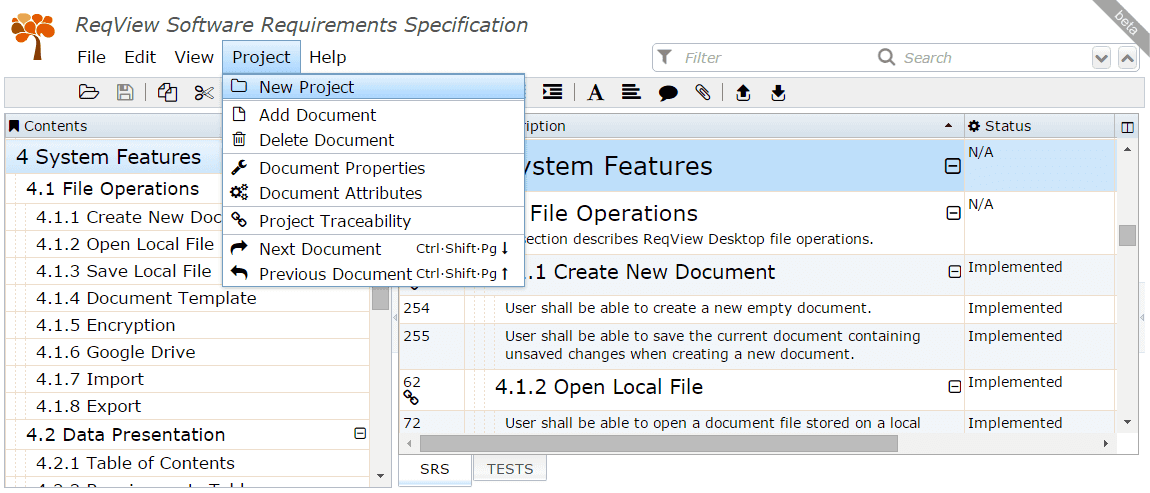
Task: Collapse 4.2 Data Presentation in contents tree
Action: tap(360, 434)
